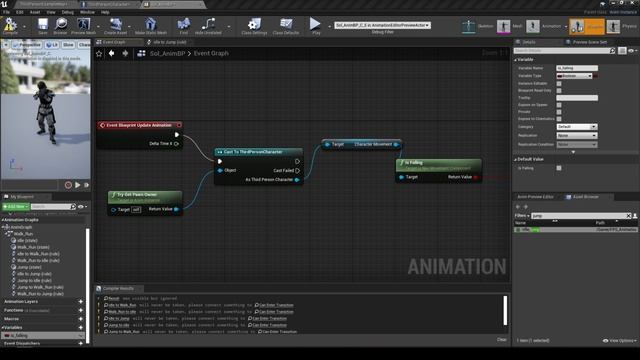
Task: Click Variable Name input field
Action: coord(577,68)
